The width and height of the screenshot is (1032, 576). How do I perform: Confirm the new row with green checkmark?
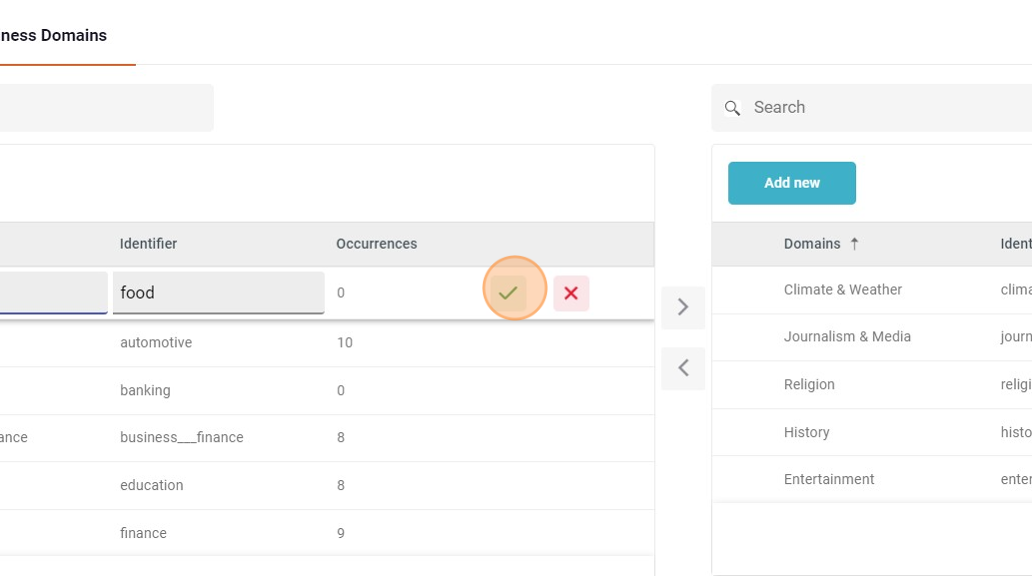[508, 293]
